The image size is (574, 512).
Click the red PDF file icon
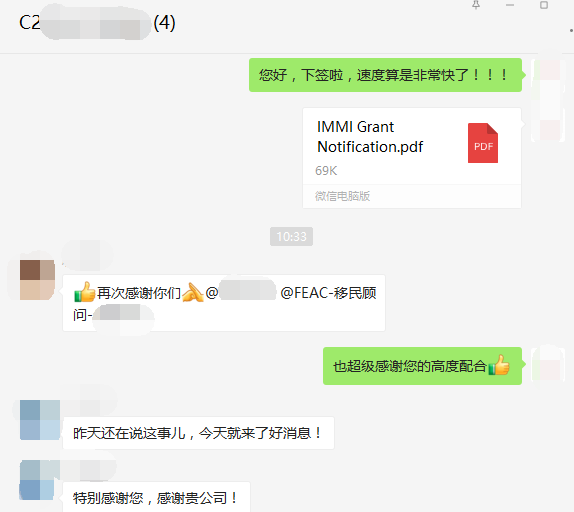click(x=483, y=143)
